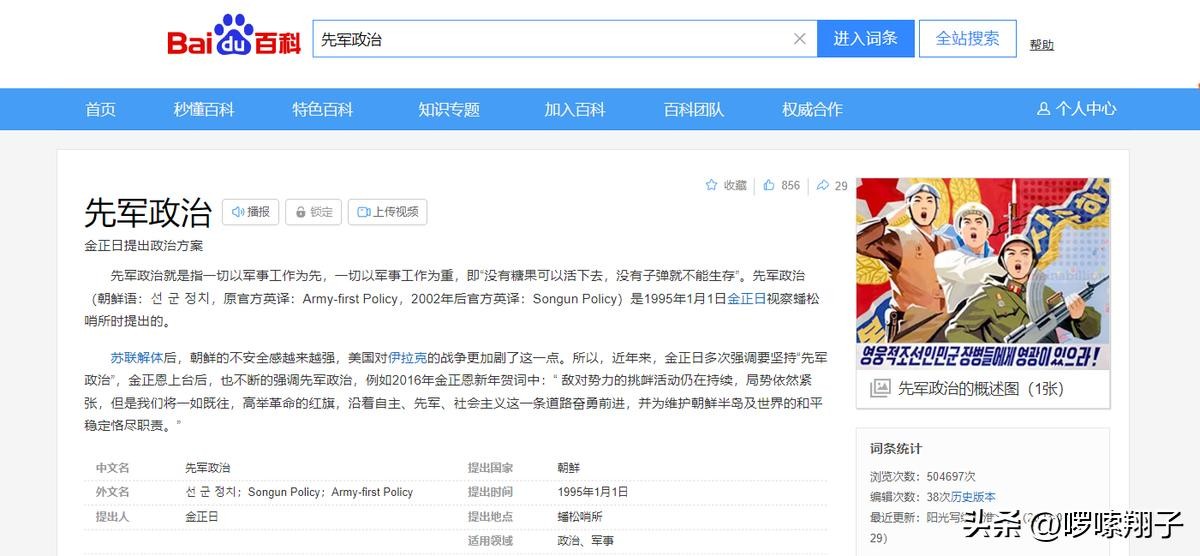Like the article with thumbs-up icon
Screen dimensions: 1200x556
[769, 185]
